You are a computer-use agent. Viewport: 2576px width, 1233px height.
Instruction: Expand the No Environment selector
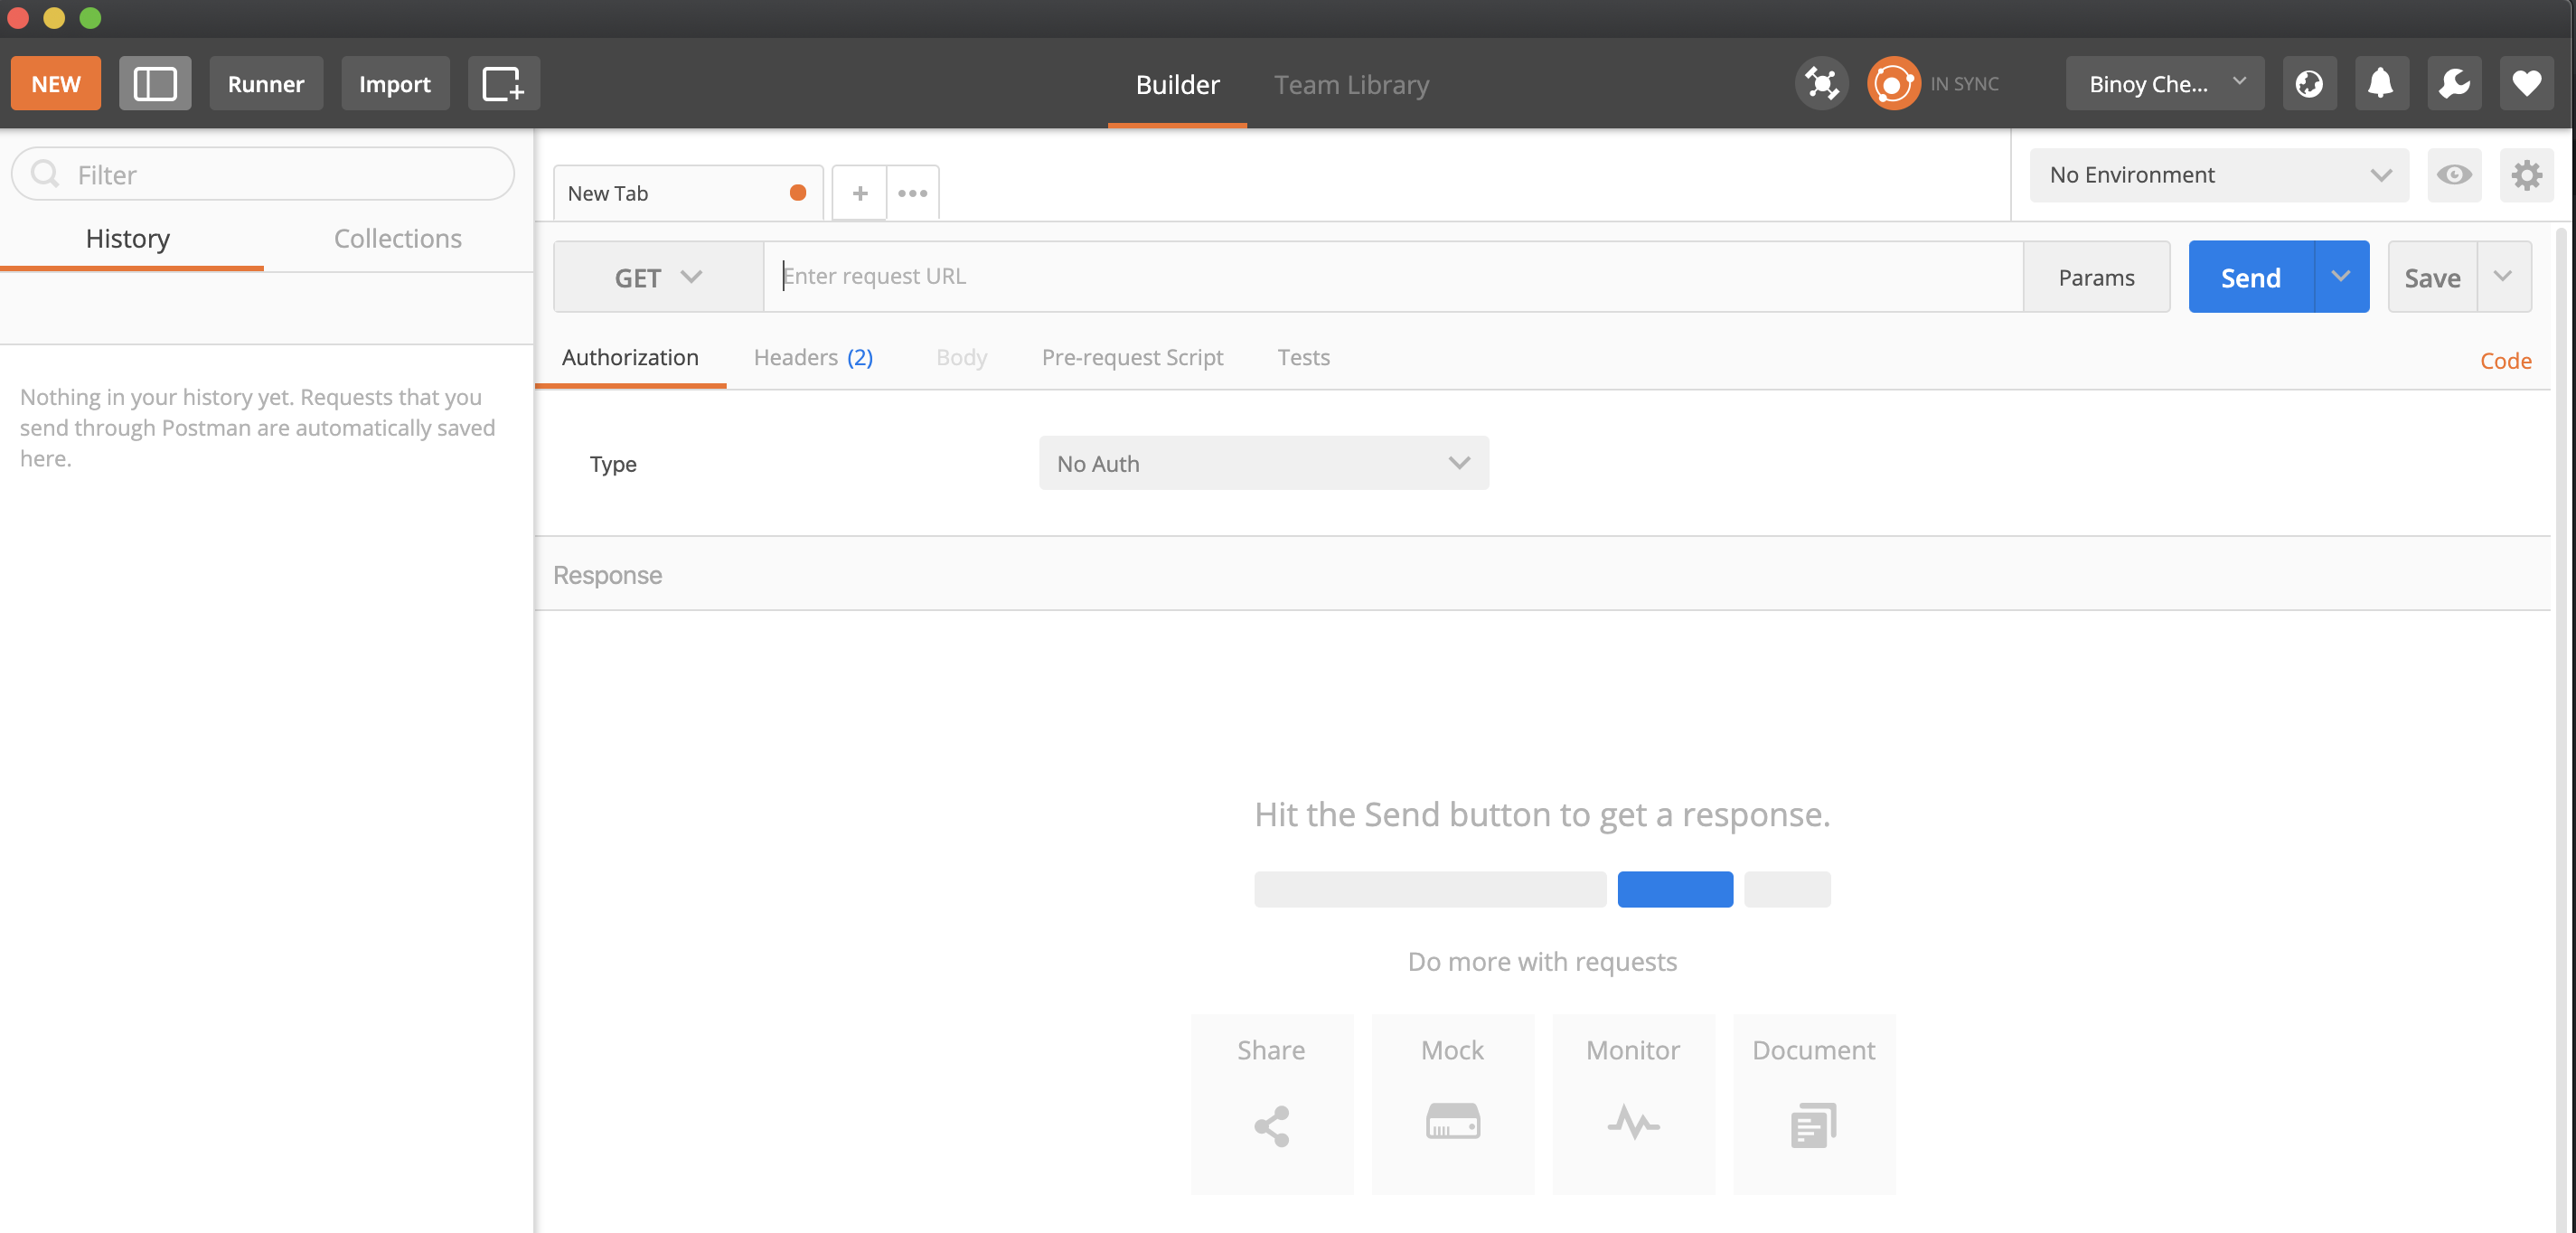pos(2219,175)
